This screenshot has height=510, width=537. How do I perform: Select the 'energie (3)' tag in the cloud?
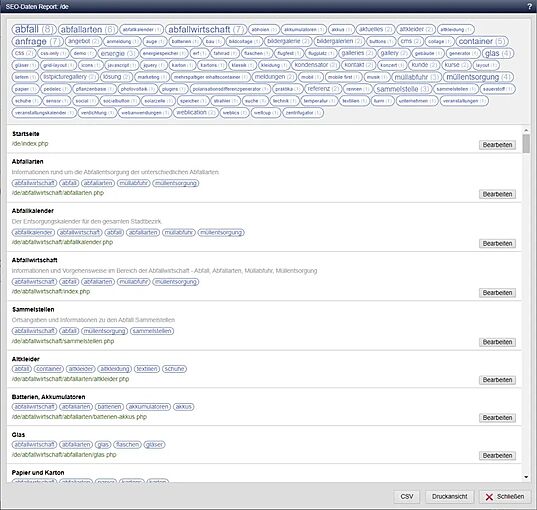(118, 53)
